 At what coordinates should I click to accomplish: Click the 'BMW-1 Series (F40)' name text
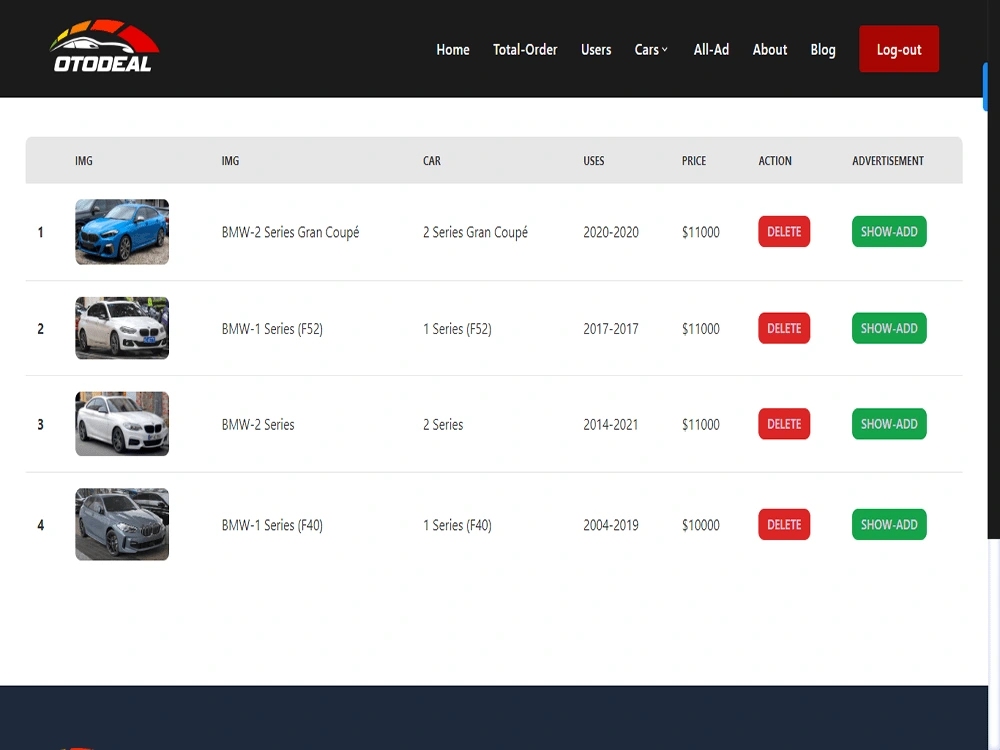[x=272, y=526]
